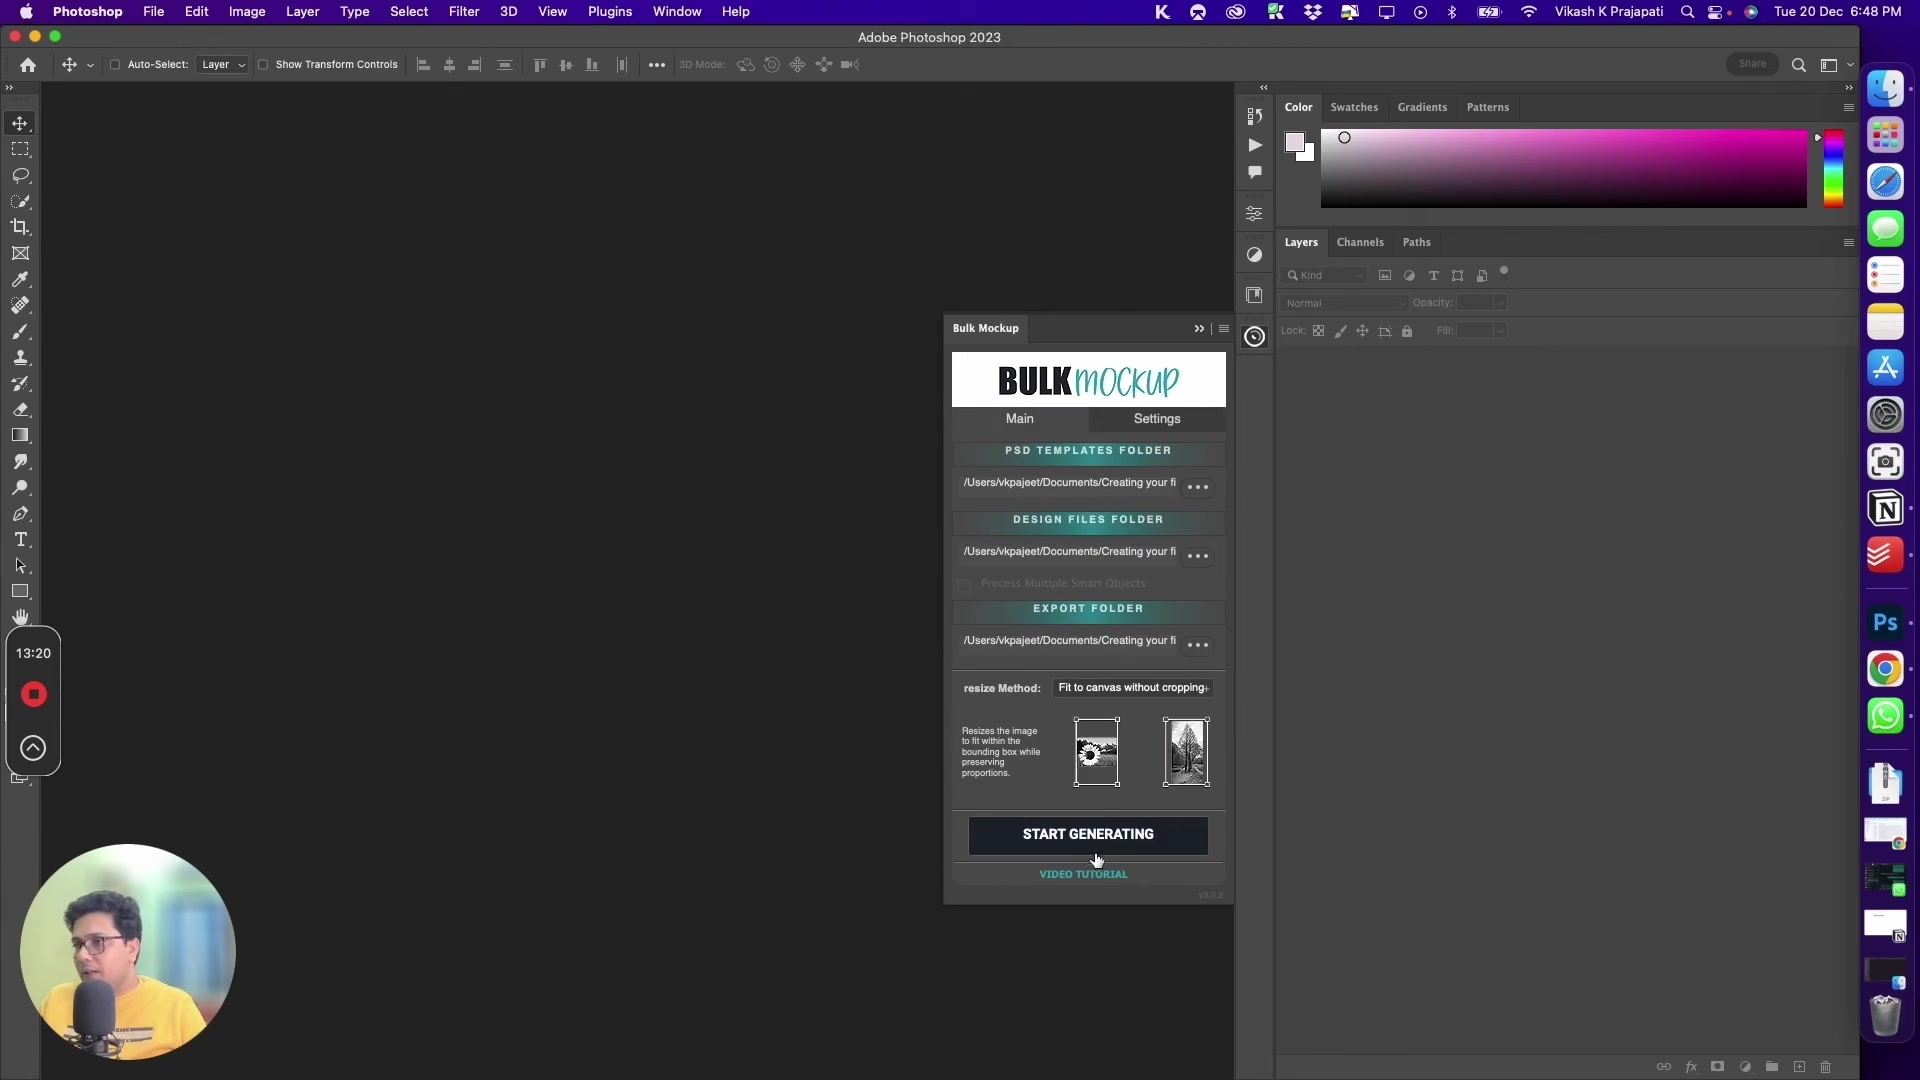Open the Auto-Select Layer dropdown
This screenshot has height=1080, width=1920.
(222, 64)
